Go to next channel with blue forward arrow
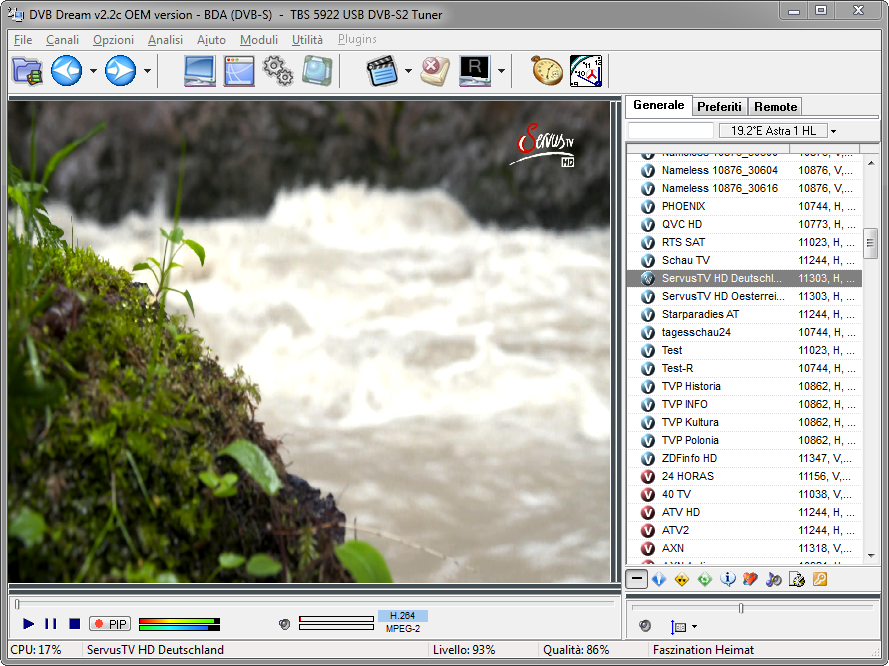This screenshot has width=889, height=666. coord(120,71)
